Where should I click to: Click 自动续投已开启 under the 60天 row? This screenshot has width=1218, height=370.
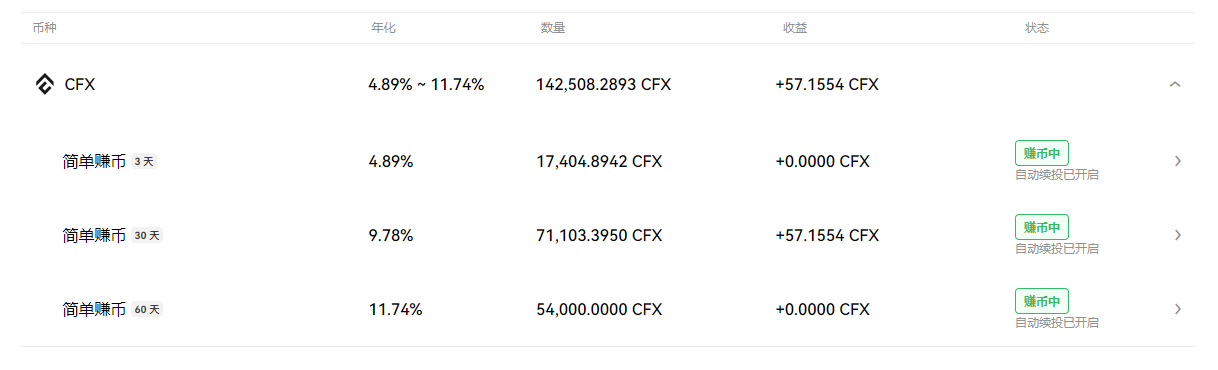click(x=1057, y=323)
